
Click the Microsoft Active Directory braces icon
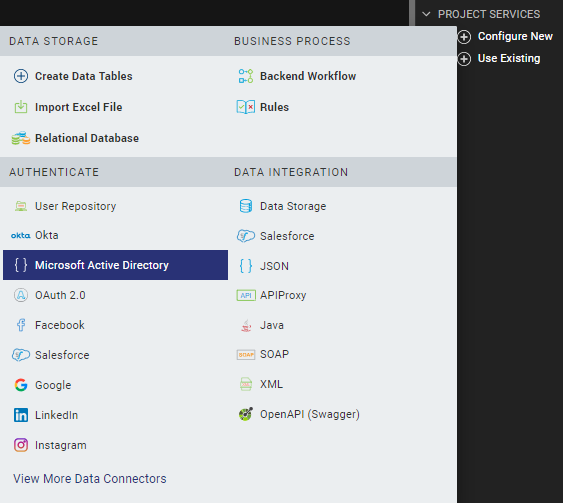click(x=21, y=265)
